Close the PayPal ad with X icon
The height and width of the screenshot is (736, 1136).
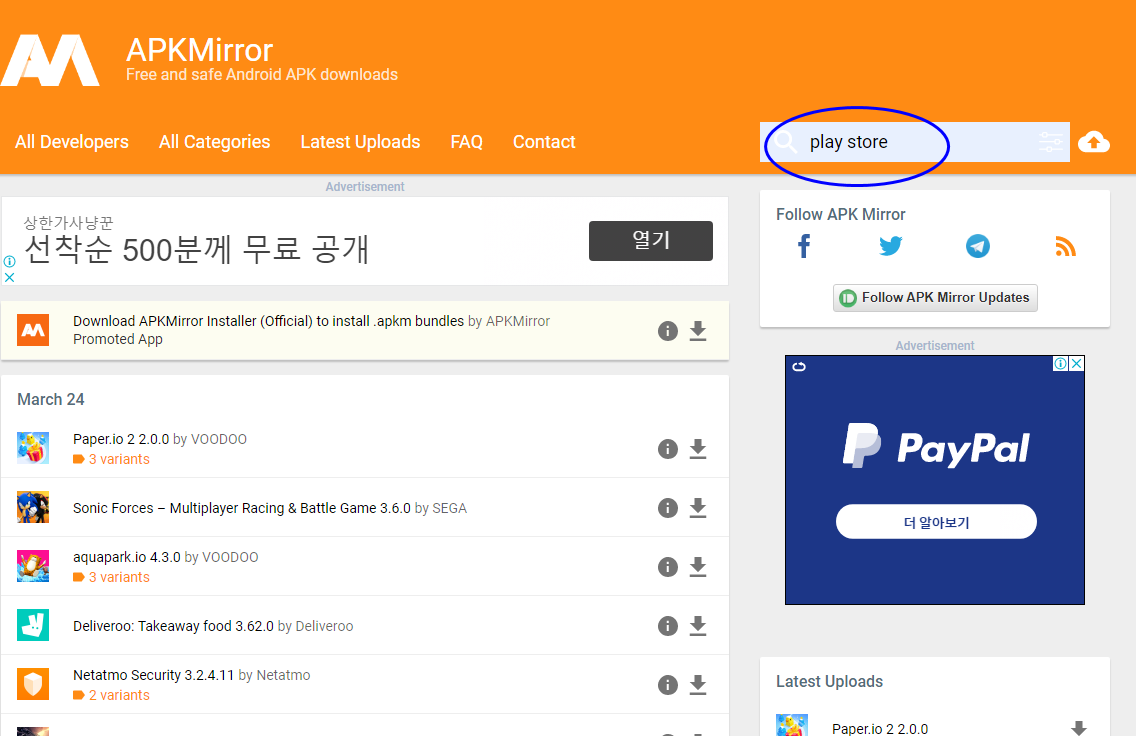[1077, 364]
